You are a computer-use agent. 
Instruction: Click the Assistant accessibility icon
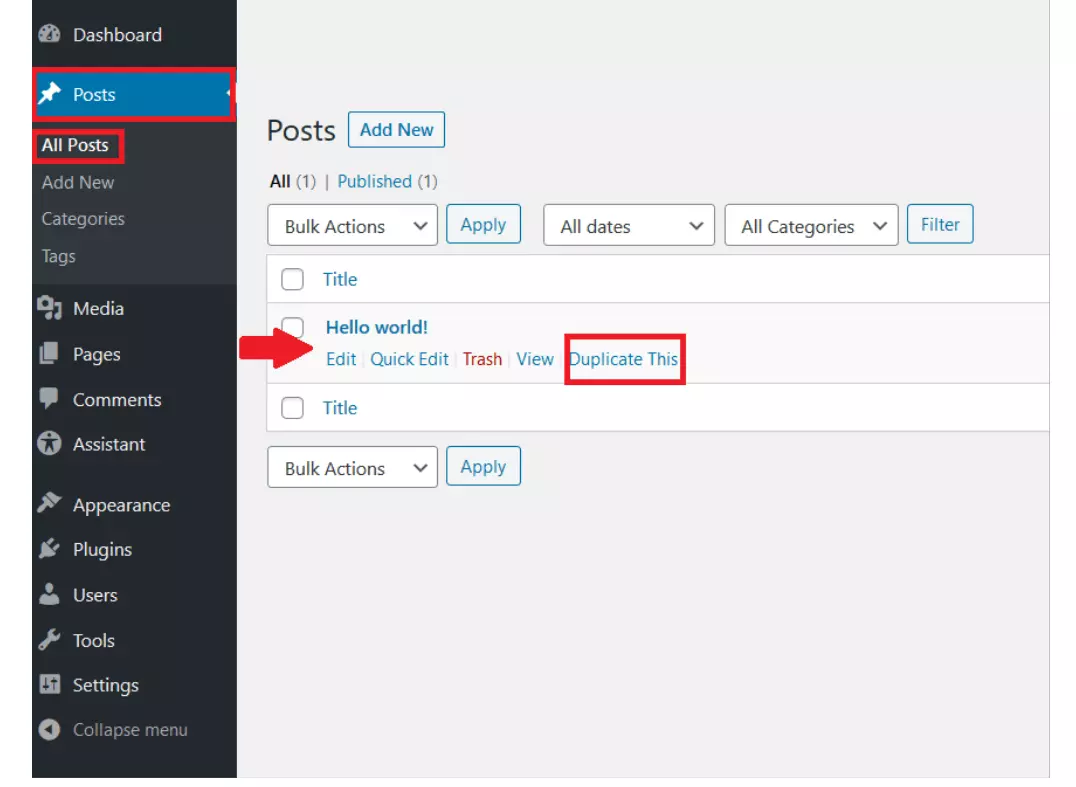pos(49,444)
